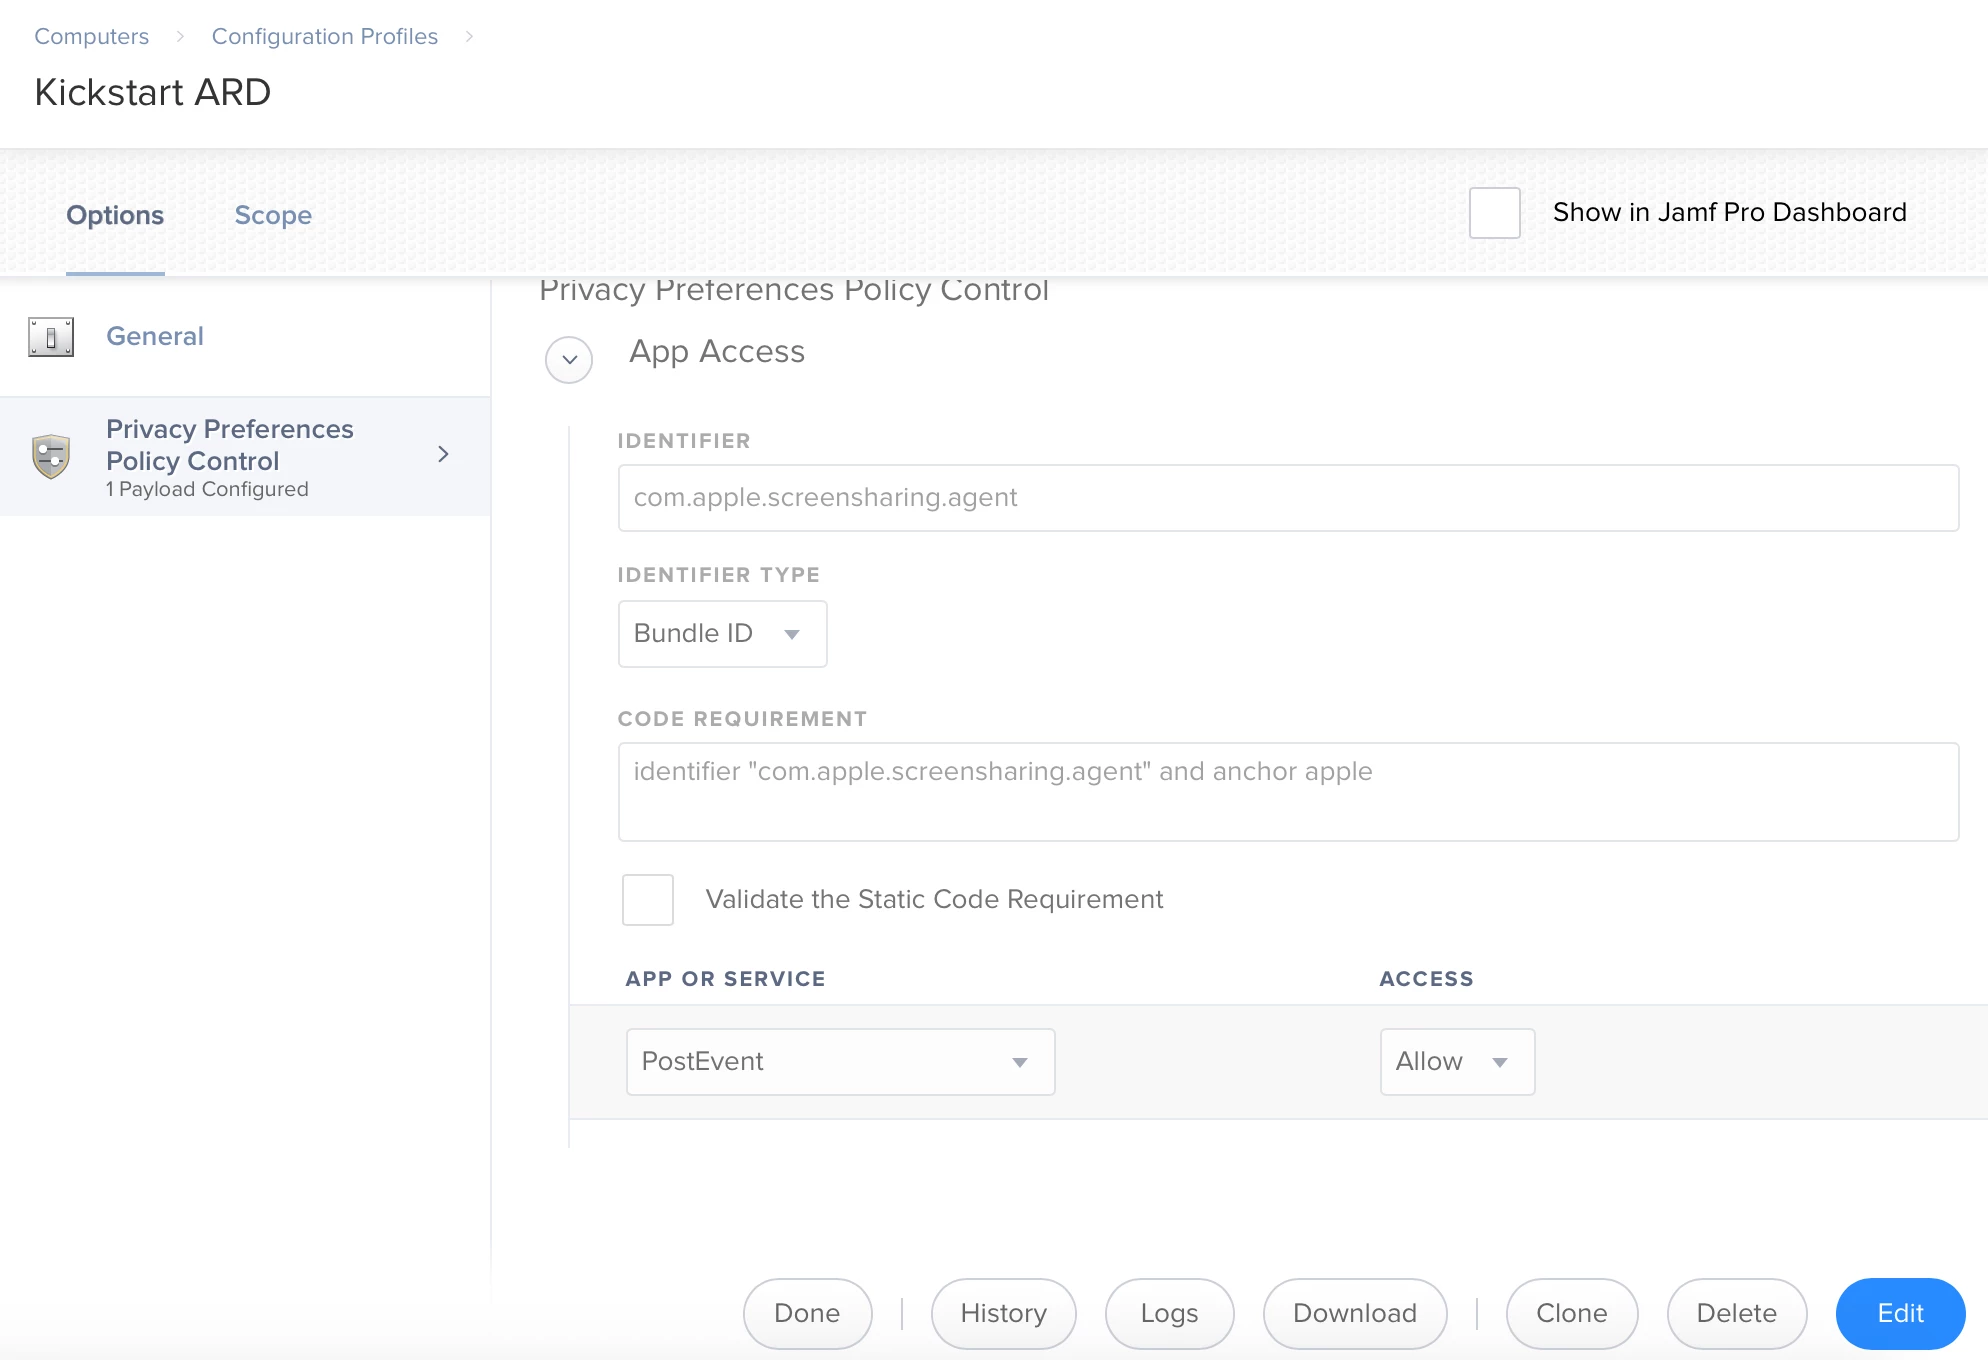The image size is (1988, 1360).
Task: Click the Privacy Preferences shield icon
Action: (x=51, y=457)
